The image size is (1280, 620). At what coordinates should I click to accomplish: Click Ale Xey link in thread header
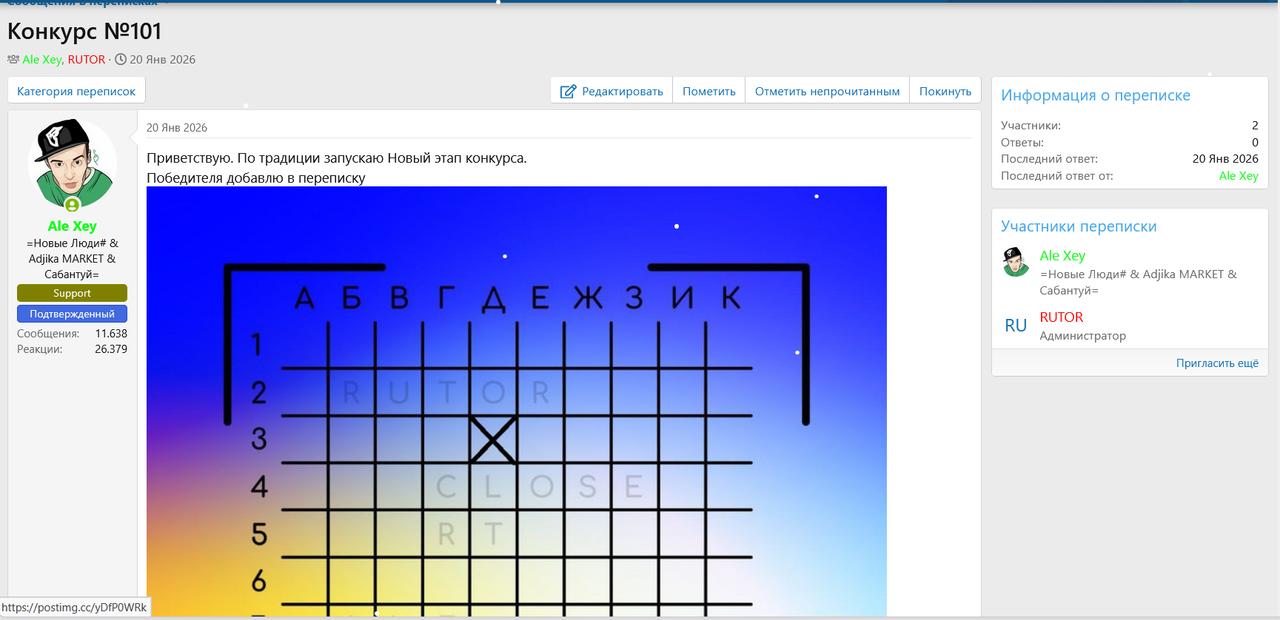pyautogui.click(x=42, y=60)
